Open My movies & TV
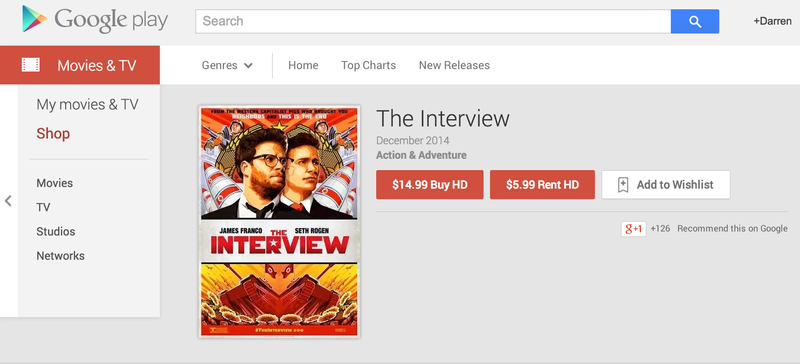 coord(87,105)
